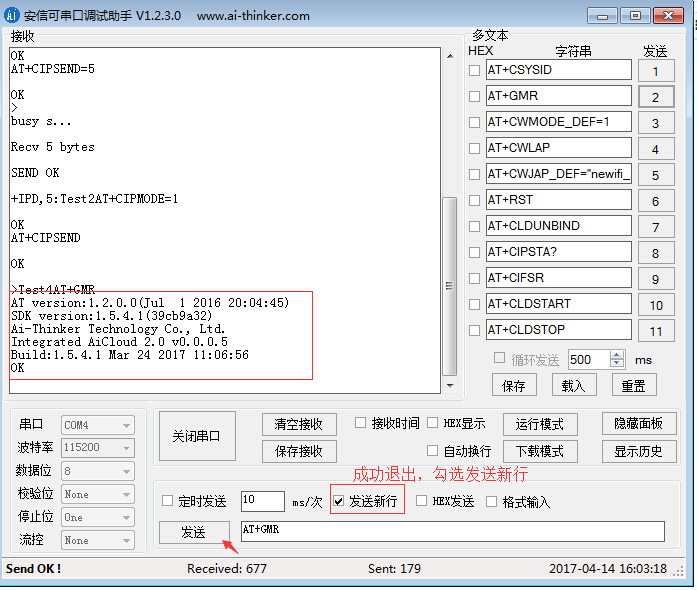Click the 'Sent: 179' status text
Image resolution: width=697 pixels, height=590 pixels.
click(x=394, y=569)
